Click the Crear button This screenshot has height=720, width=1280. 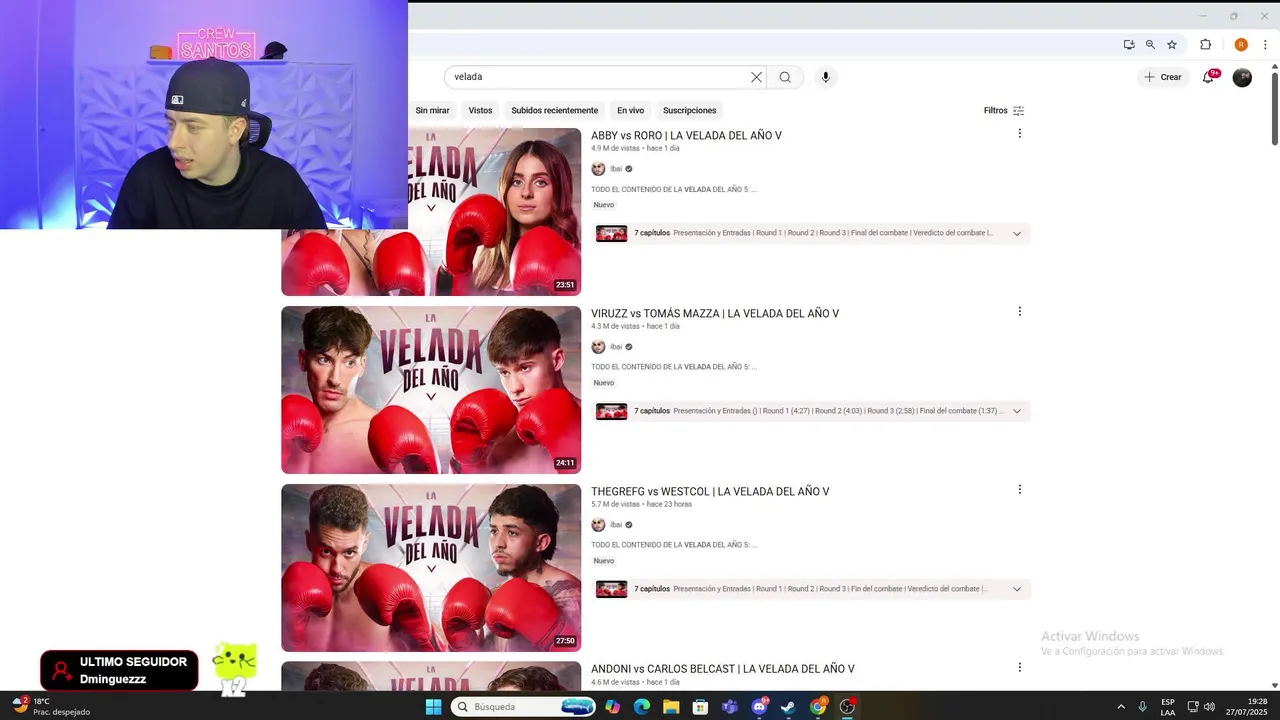click(x=1163, y=77)
